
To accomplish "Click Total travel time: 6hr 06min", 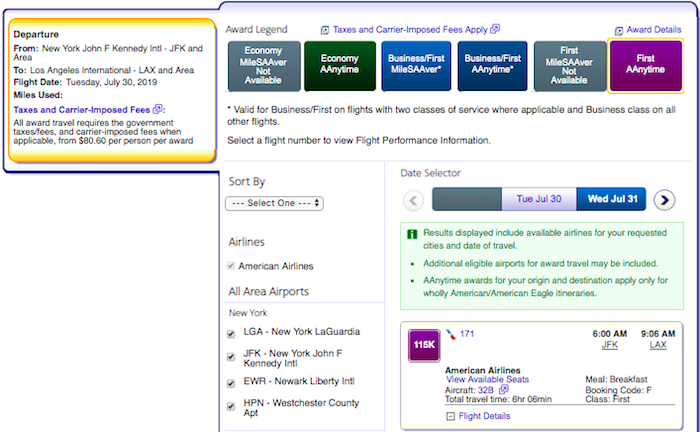I will [498, 399].
